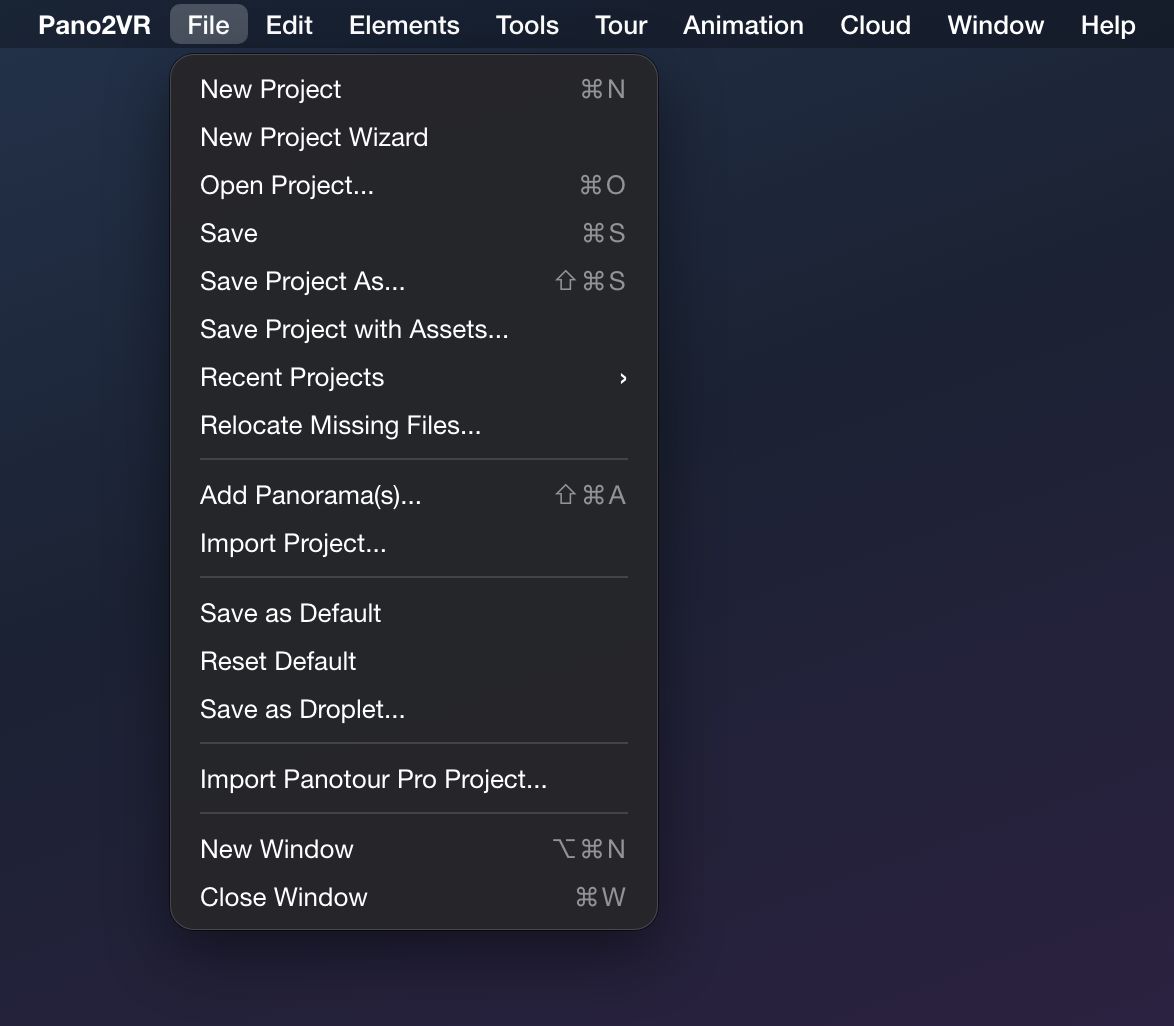Viewport: 1174px width, 1026px height.
Task: Open the Cloud menu
Action: 875,25
